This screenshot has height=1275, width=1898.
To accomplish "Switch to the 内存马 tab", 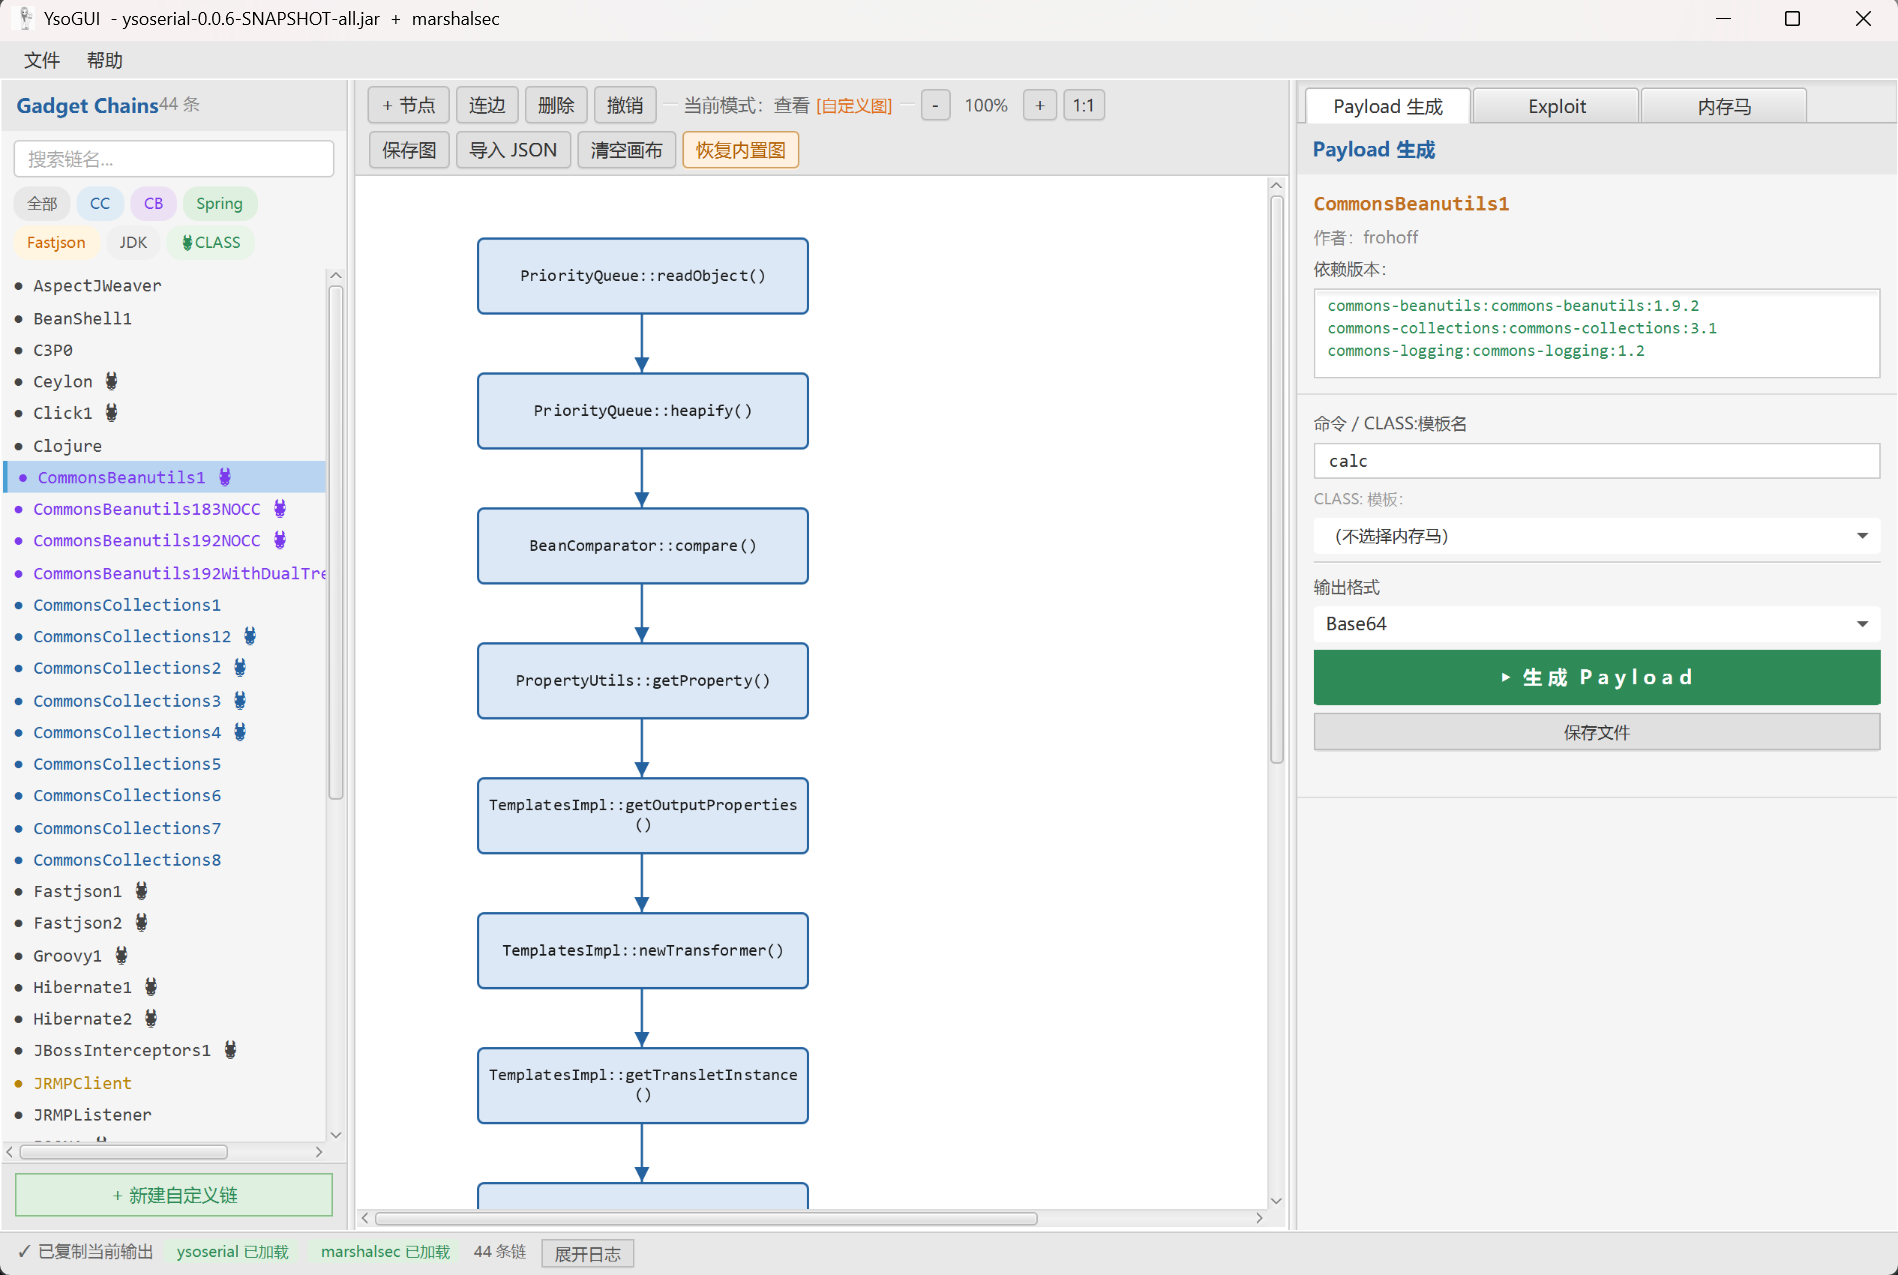I will click(x=1724, y=106).
